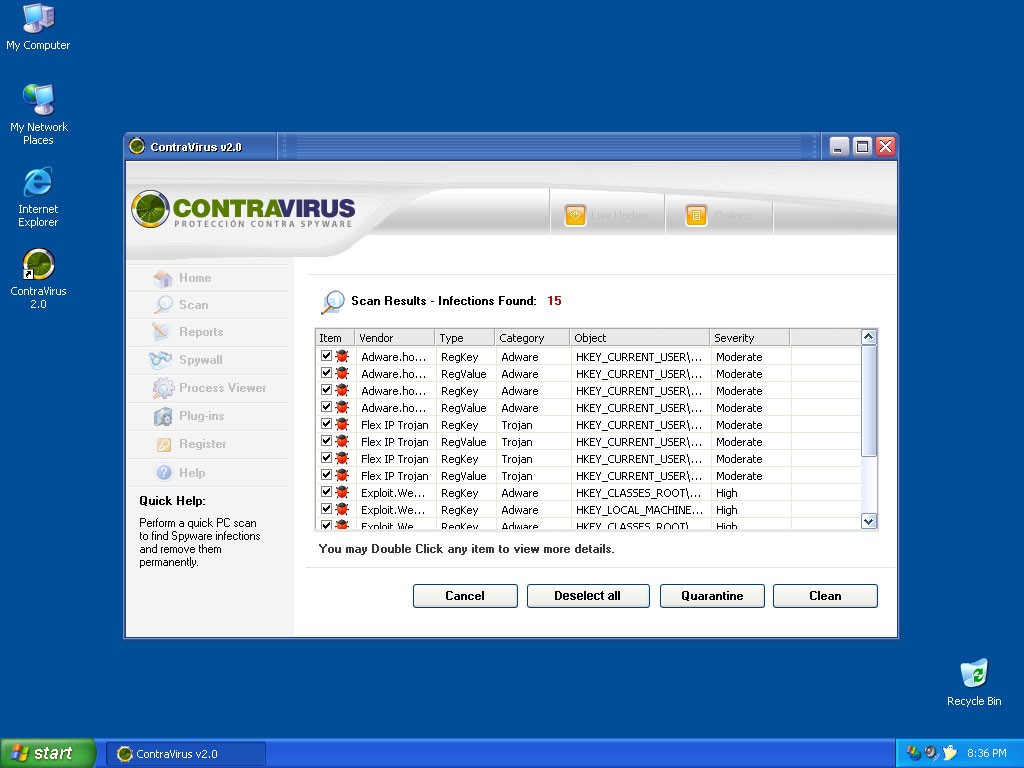Click the Home sidebar icon
This screenshot has height=768, width=1024.
click(x=163, y=278)
